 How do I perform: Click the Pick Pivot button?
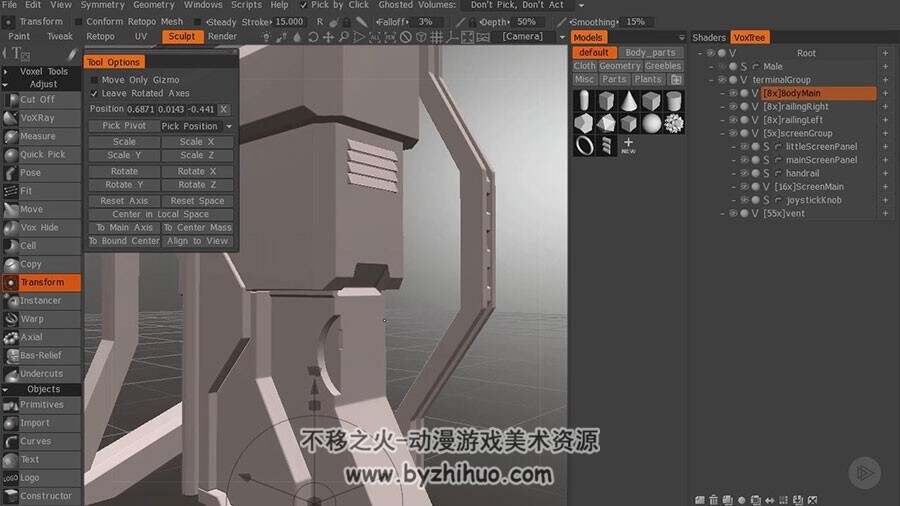click(124, 126)
